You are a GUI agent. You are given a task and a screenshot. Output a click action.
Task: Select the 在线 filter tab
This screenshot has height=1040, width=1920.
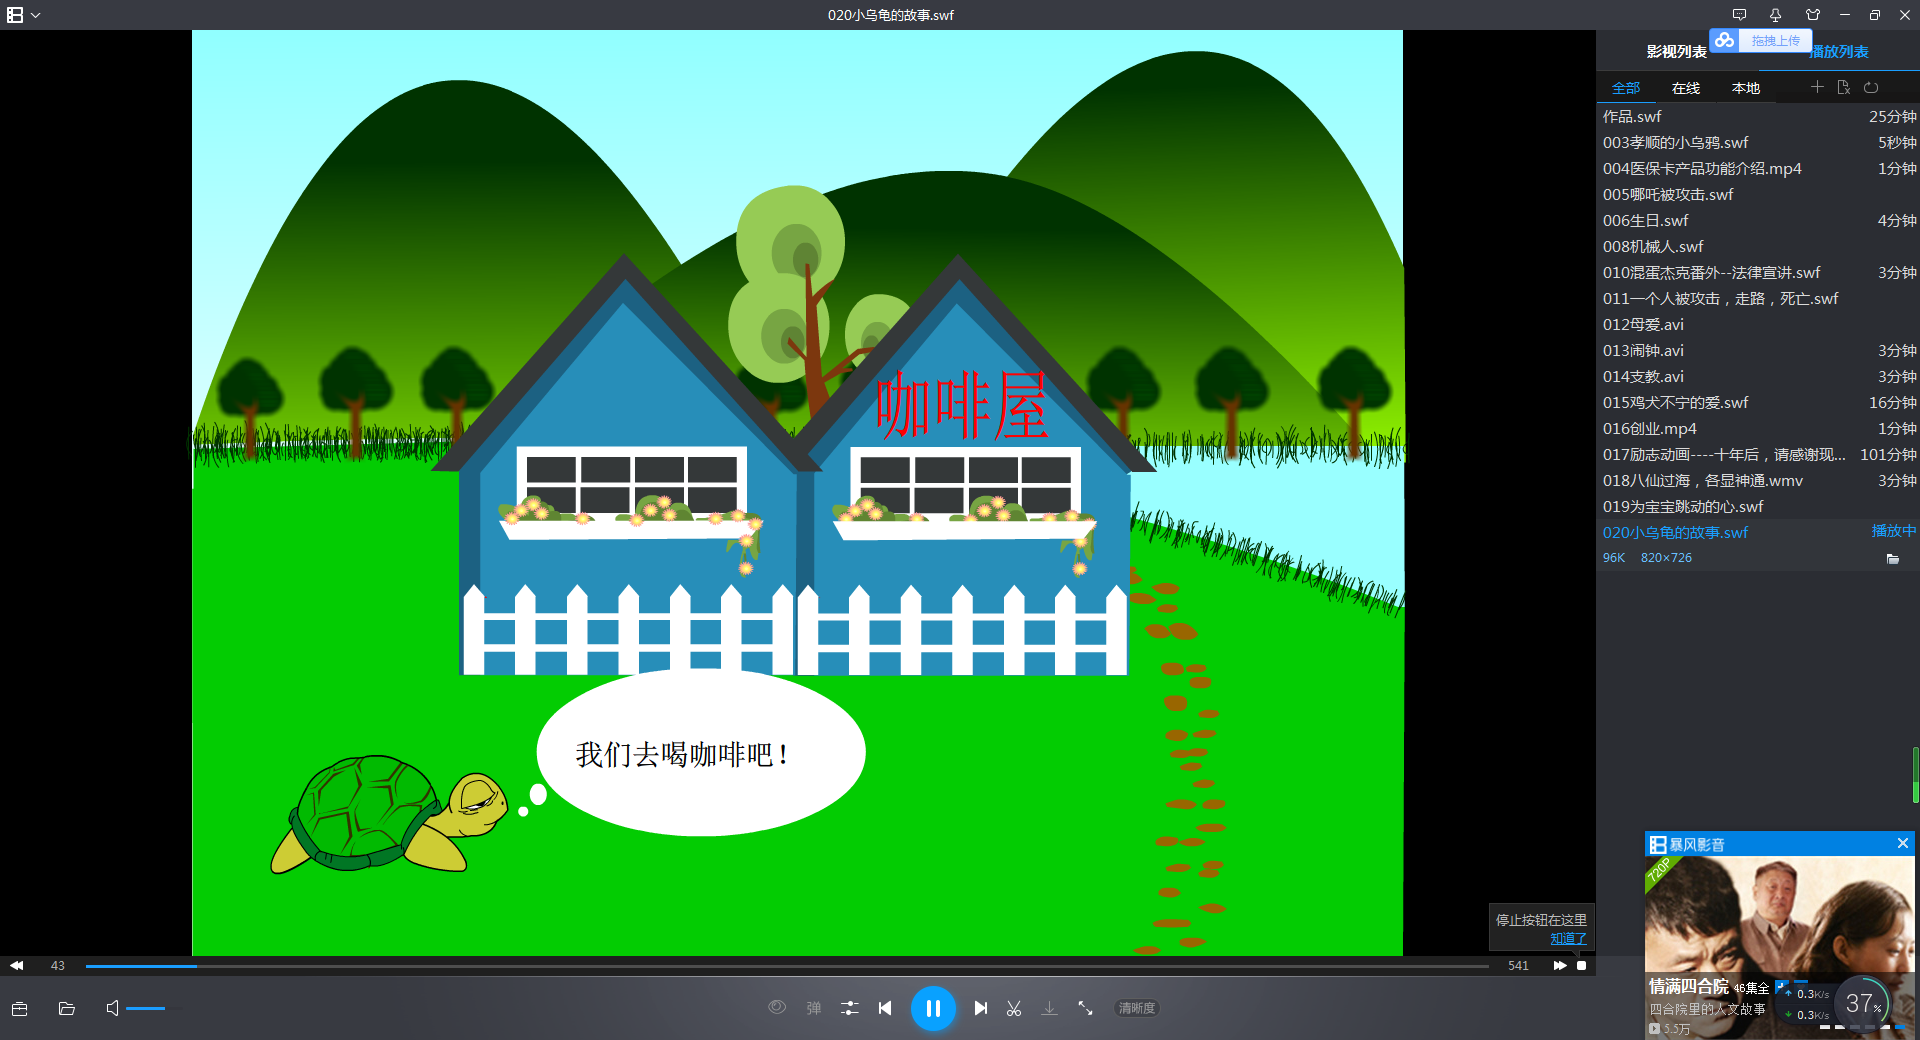1686,88
